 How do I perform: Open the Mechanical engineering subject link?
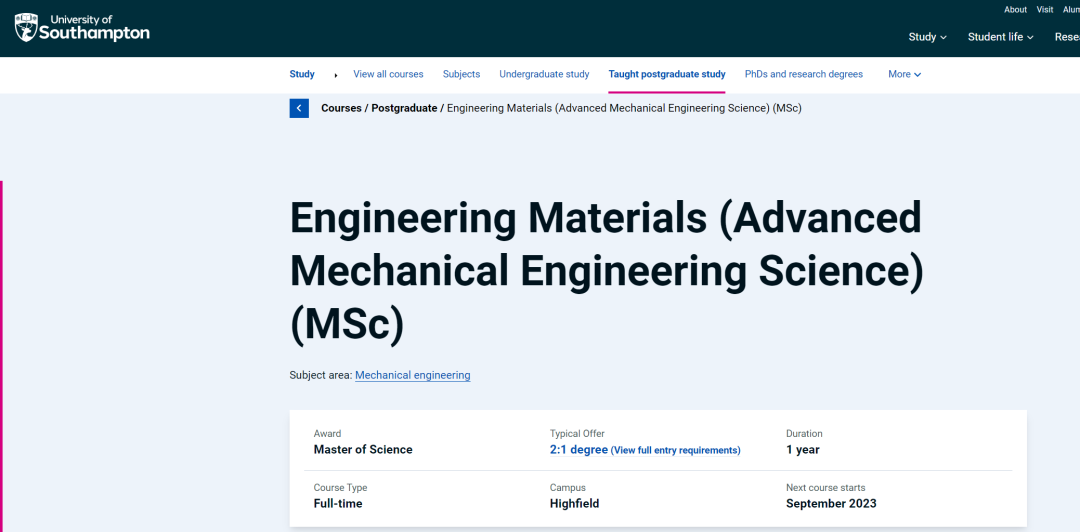(x=412, y=375)
